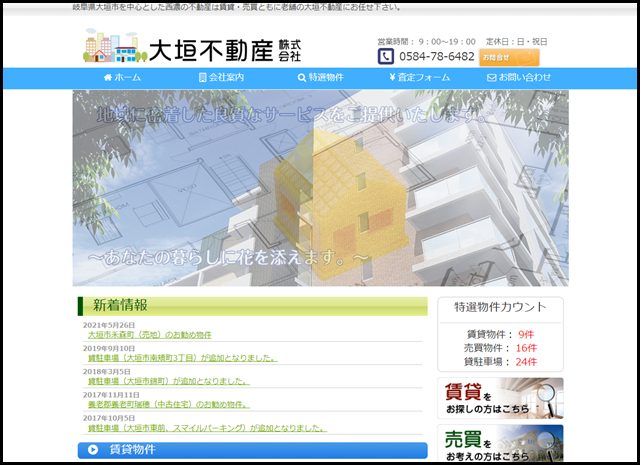Open the ホーム menu item
The width and height of the screenshot is (640, 465).
[122, 77]
